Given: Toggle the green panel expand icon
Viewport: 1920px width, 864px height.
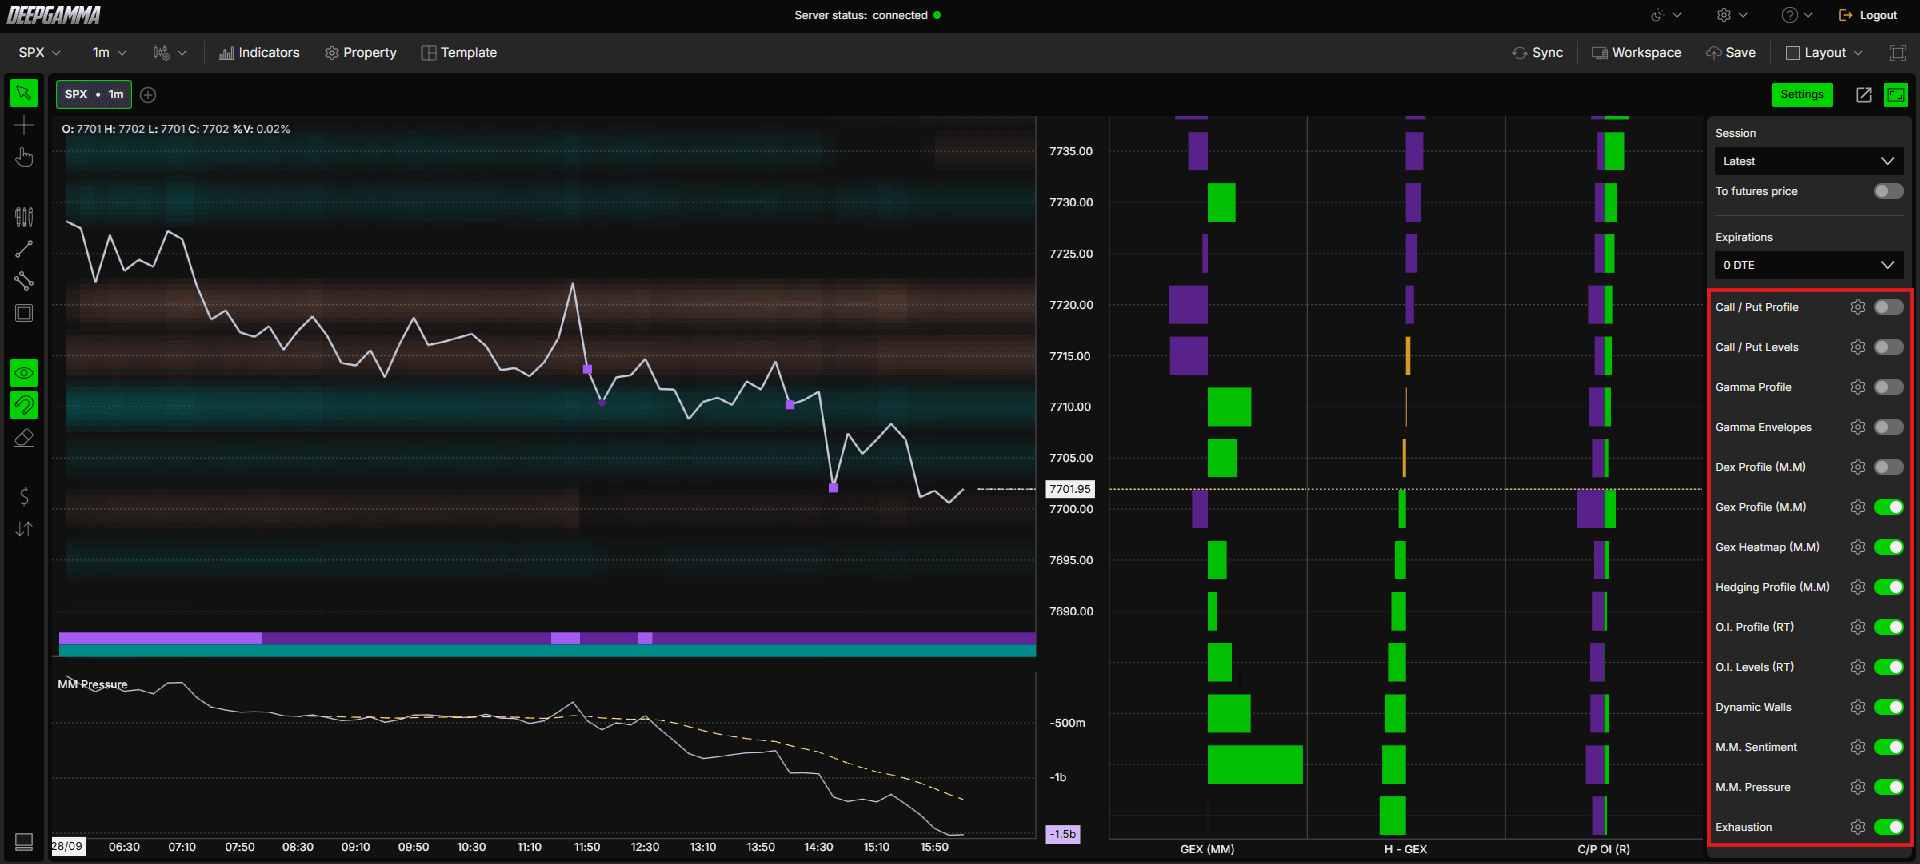Looking at the screenshot, I should coord(1895,95).
